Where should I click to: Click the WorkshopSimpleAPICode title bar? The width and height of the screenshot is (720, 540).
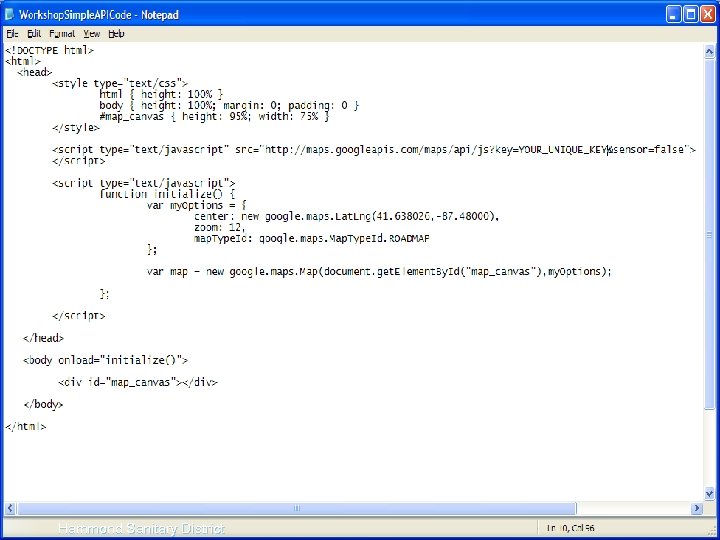tap(99, 15)
